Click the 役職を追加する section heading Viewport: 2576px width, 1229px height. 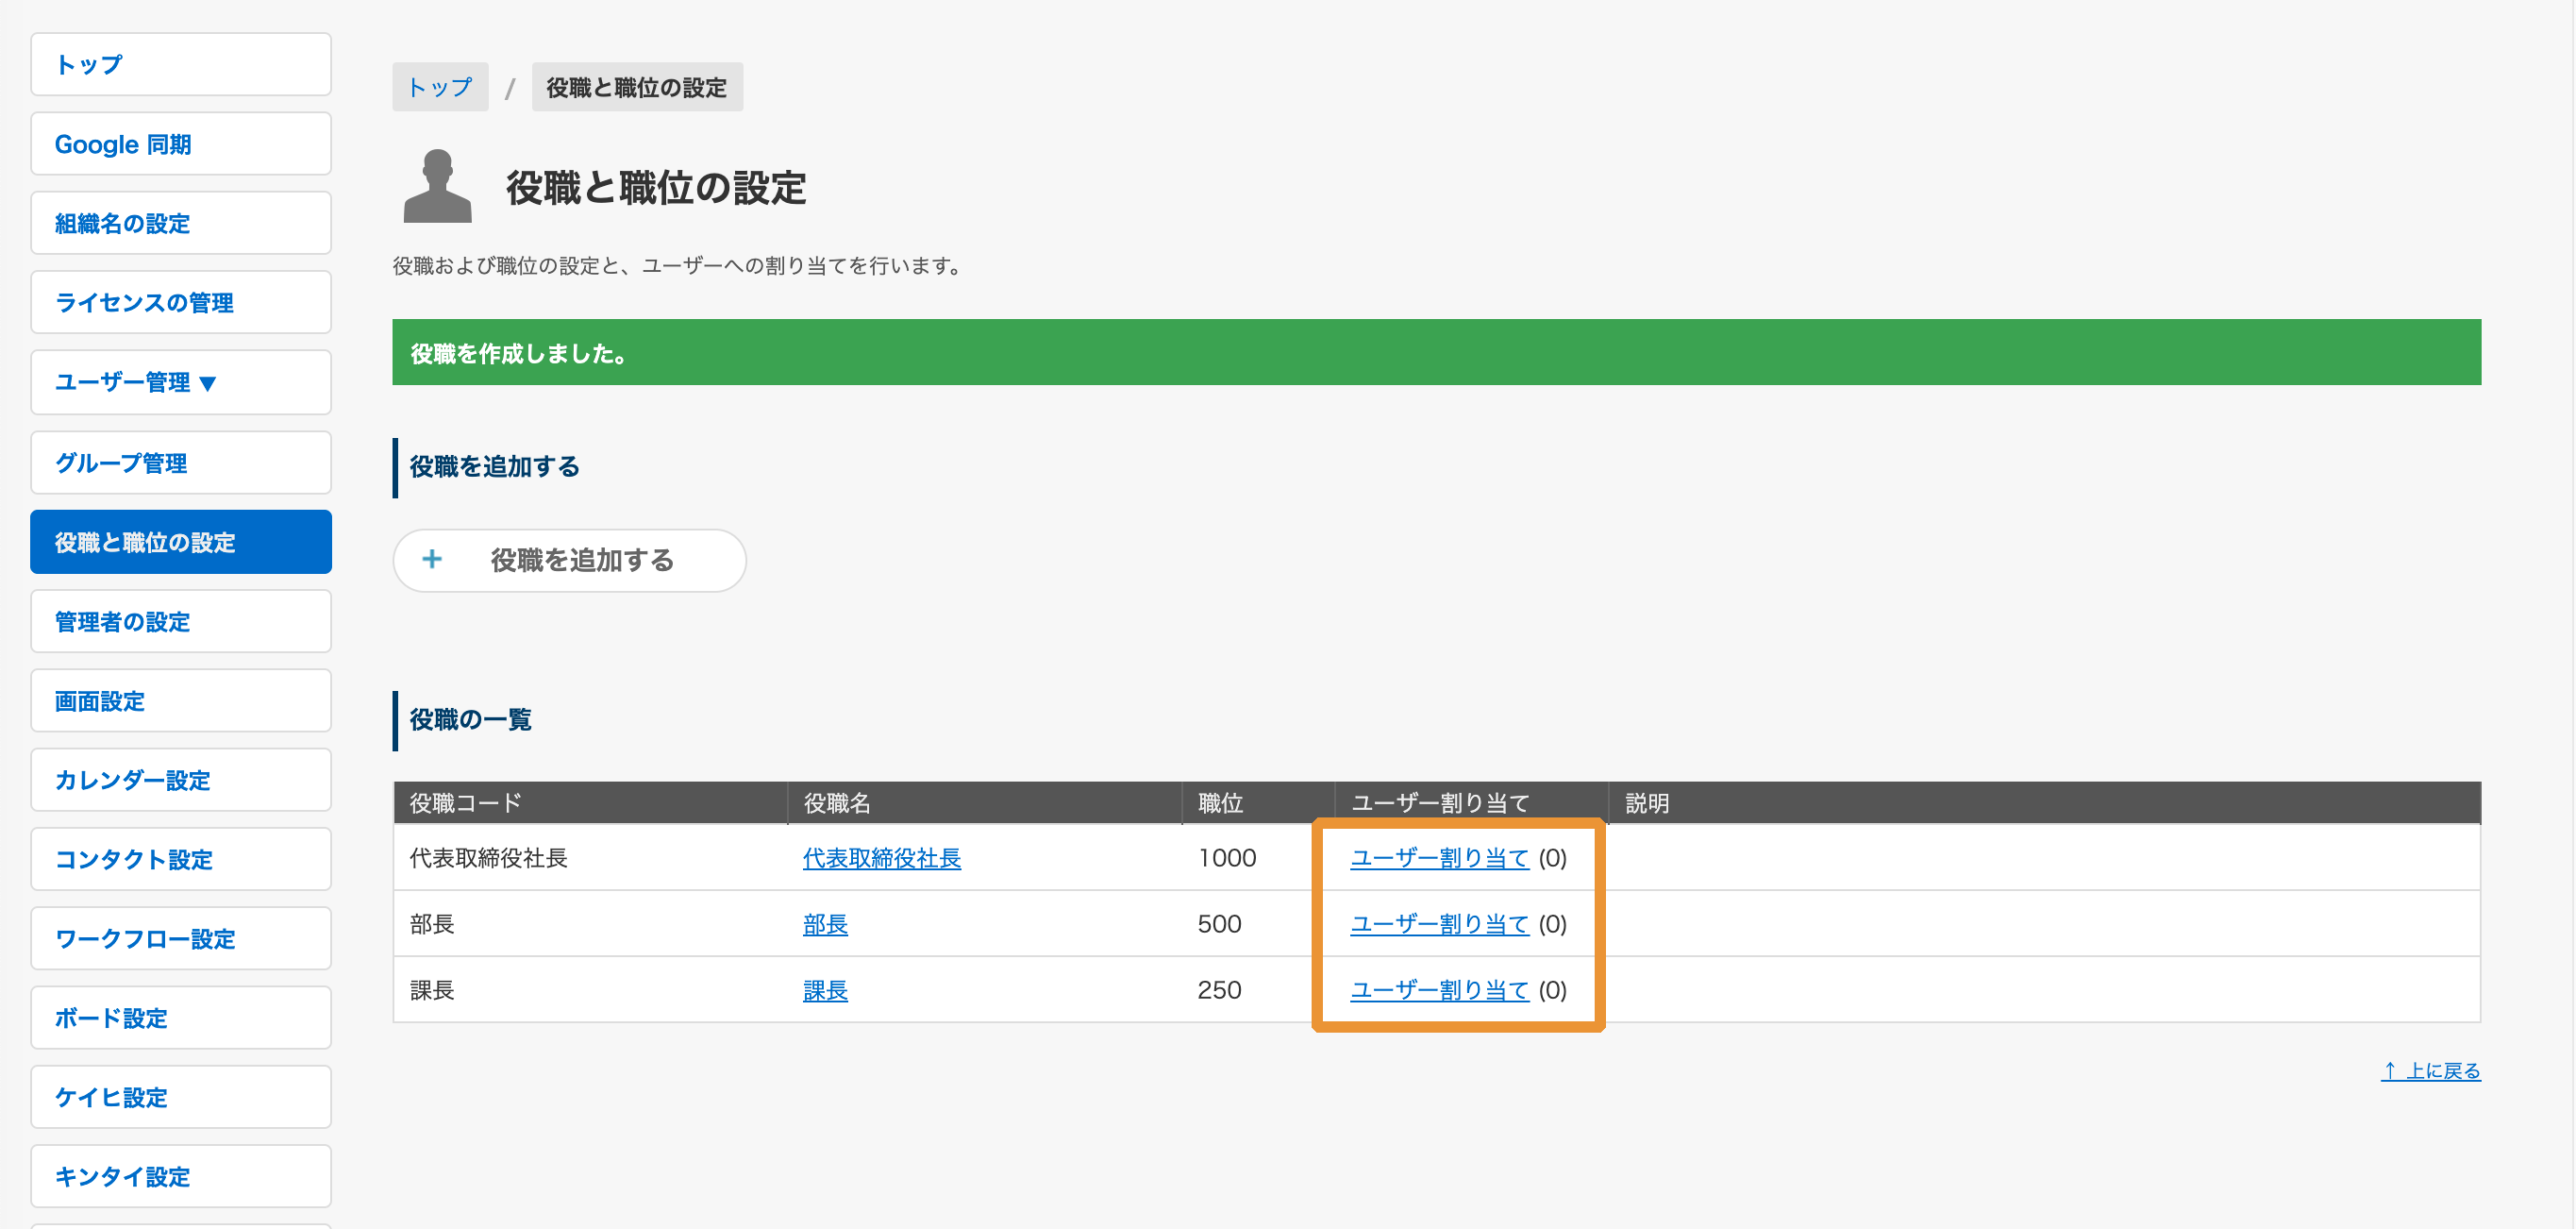[495, 467]
